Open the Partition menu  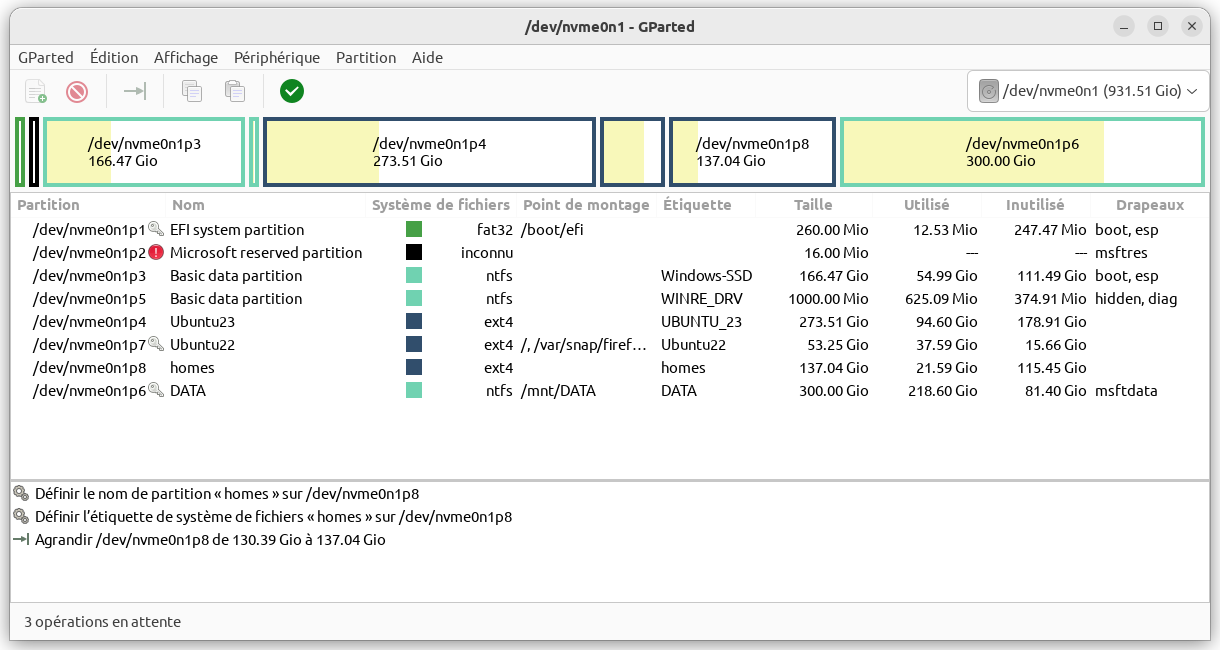366,57
